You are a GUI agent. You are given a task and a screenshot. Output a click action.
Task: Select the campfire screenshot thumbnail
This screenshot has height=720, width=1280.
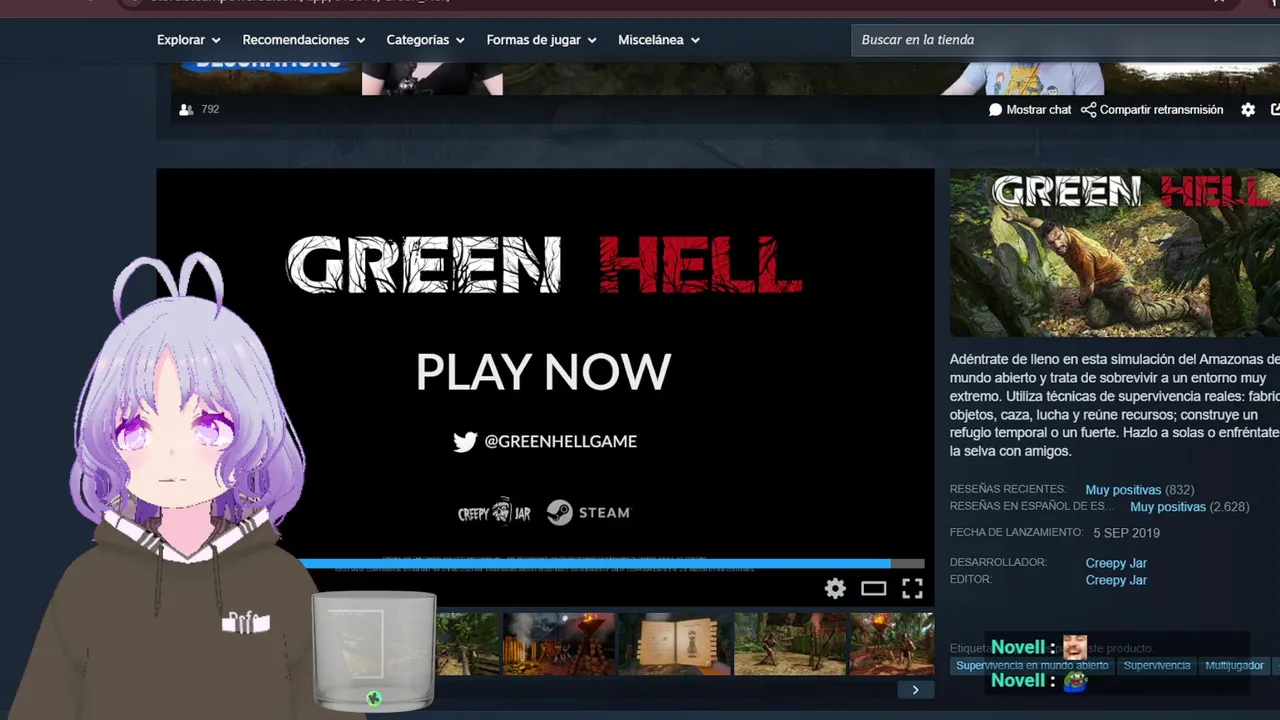click(559, 644)
